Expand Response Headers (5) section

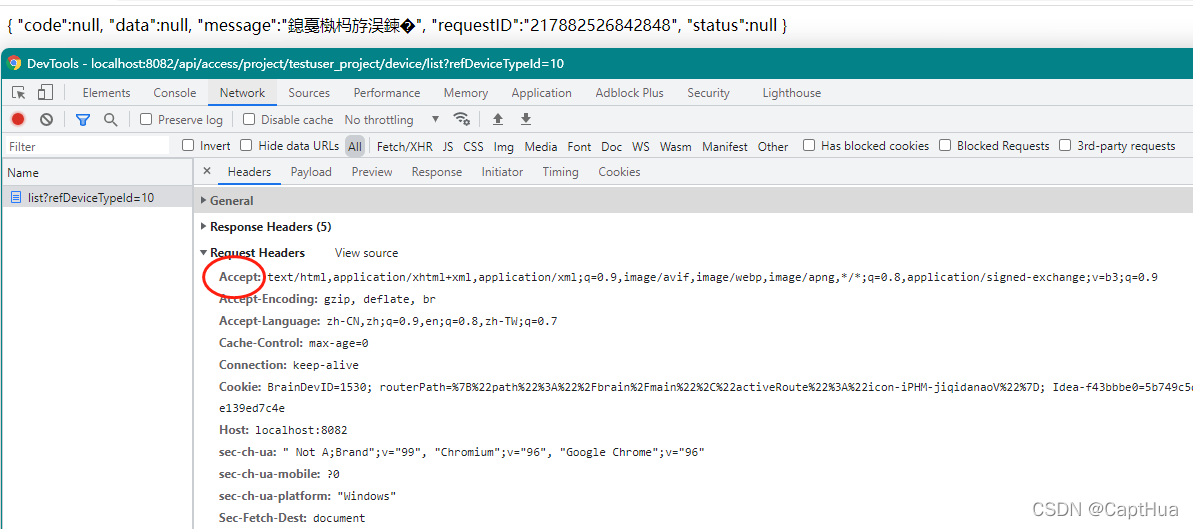tap(203, 227)
